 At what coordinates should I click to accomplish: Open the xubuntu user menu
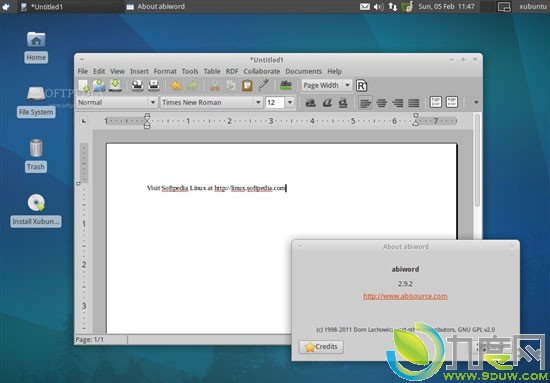click(533, 6)
